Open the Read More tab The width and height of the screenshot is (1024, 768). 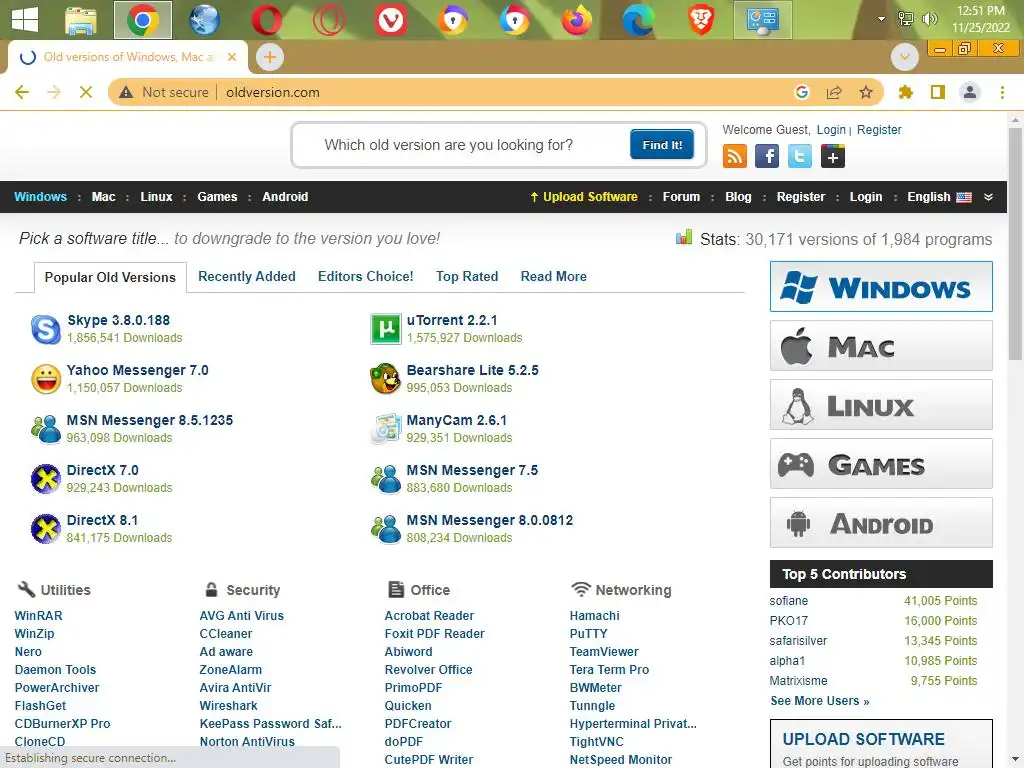[554, 276]
